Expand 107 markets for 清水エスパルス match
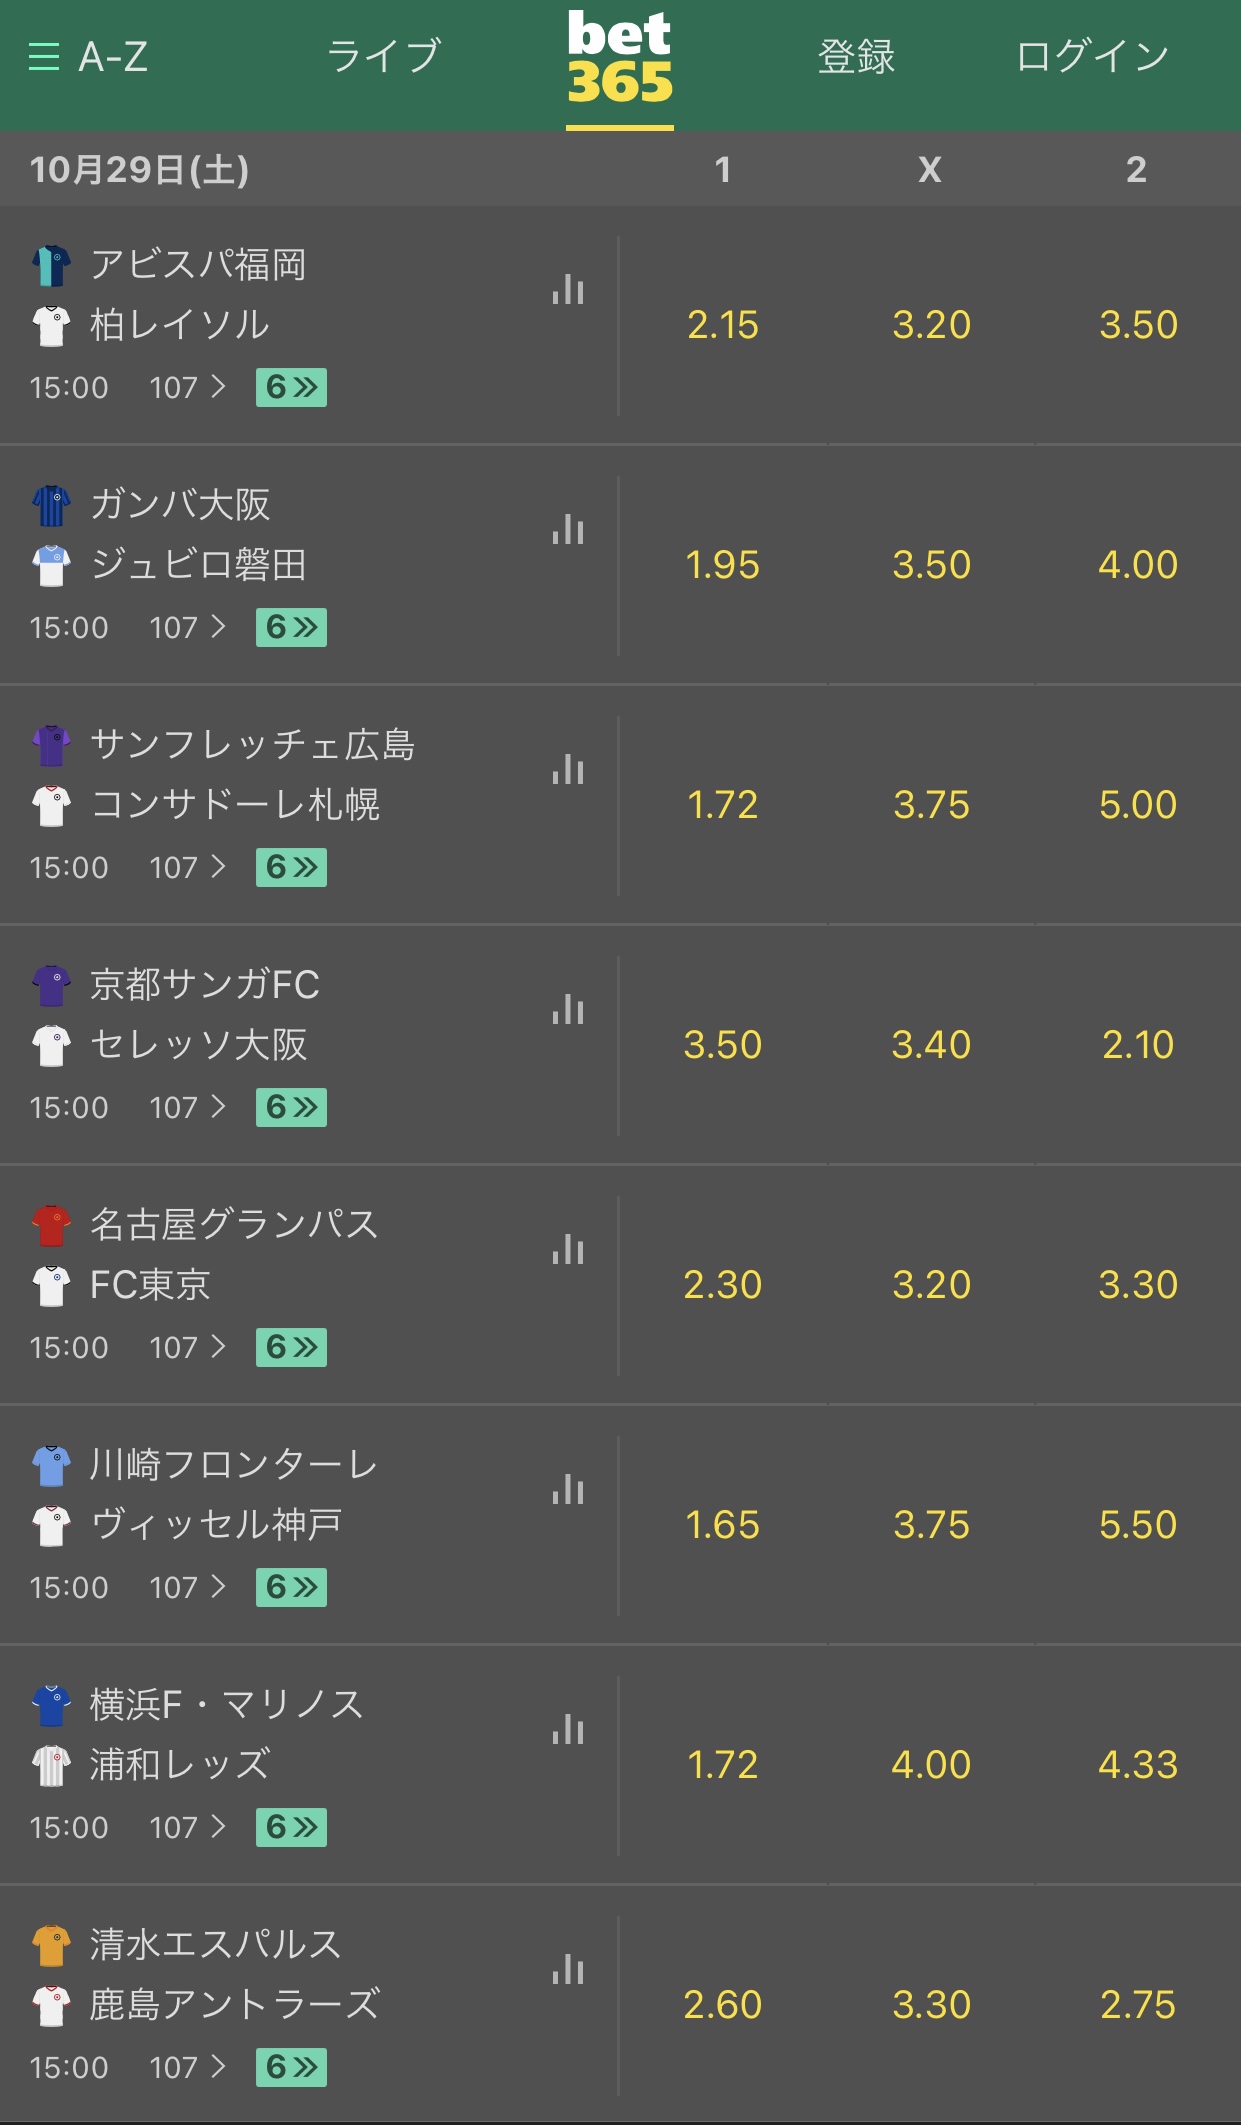 188,2067
